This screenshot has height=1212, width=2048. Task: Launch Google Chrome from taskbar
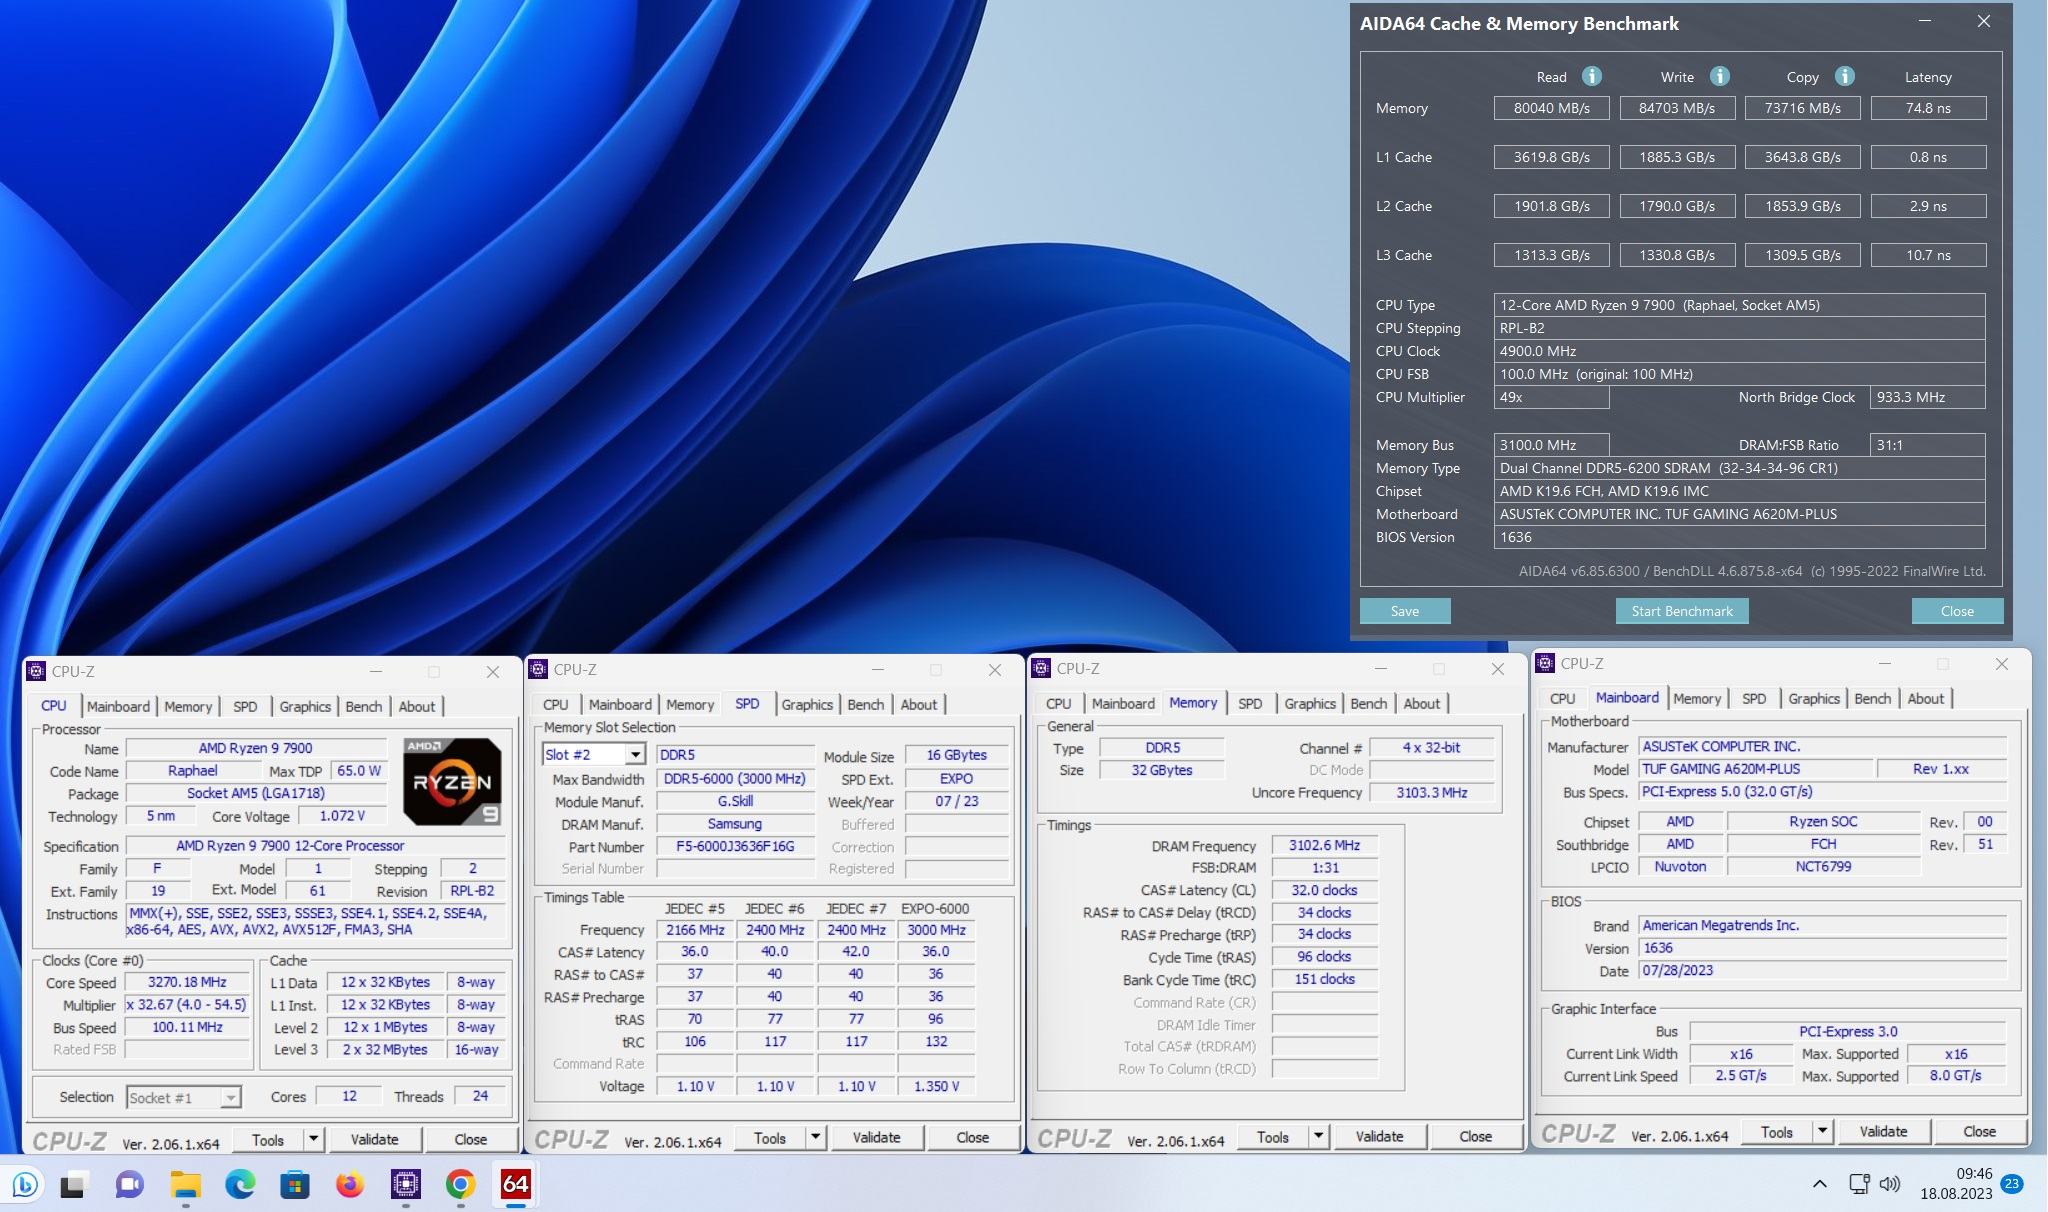point(460,1185)
